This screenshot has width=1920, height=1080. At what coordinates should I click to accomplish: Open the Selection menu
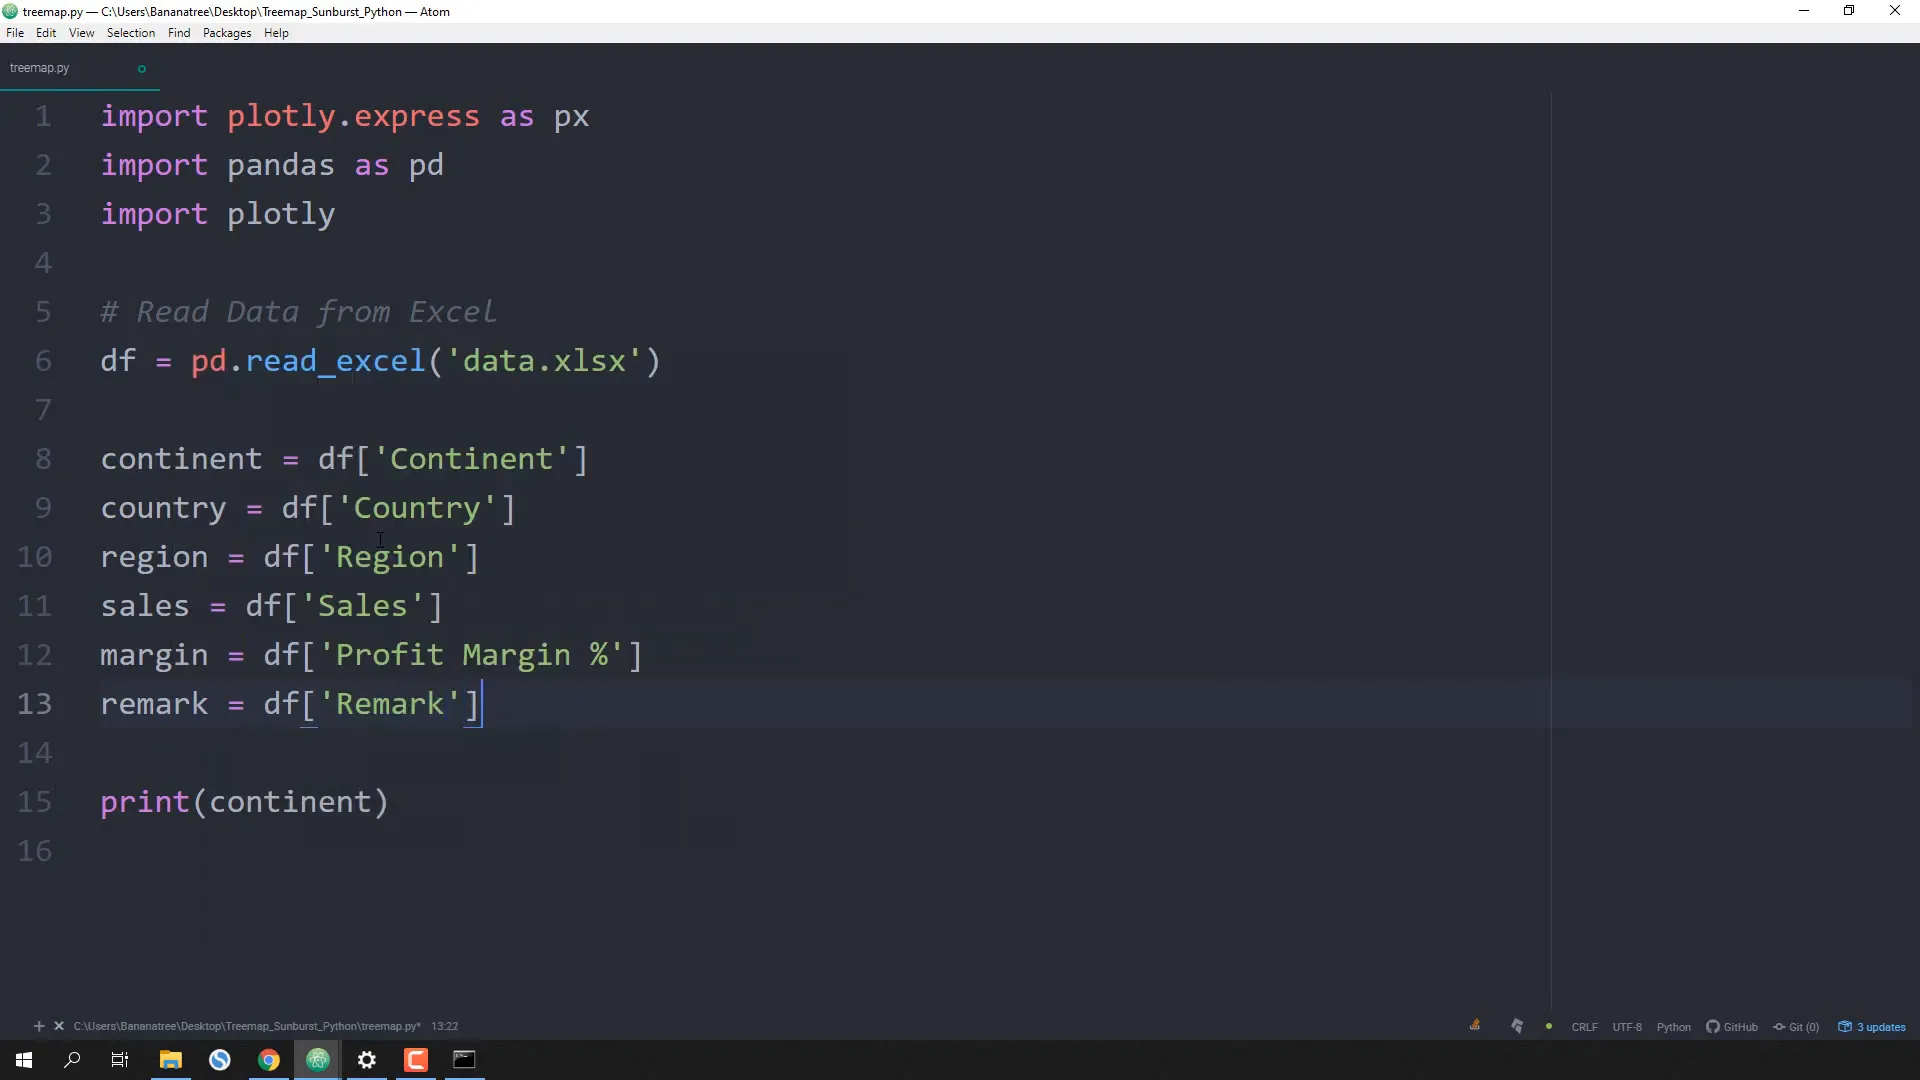coord(131,33)
